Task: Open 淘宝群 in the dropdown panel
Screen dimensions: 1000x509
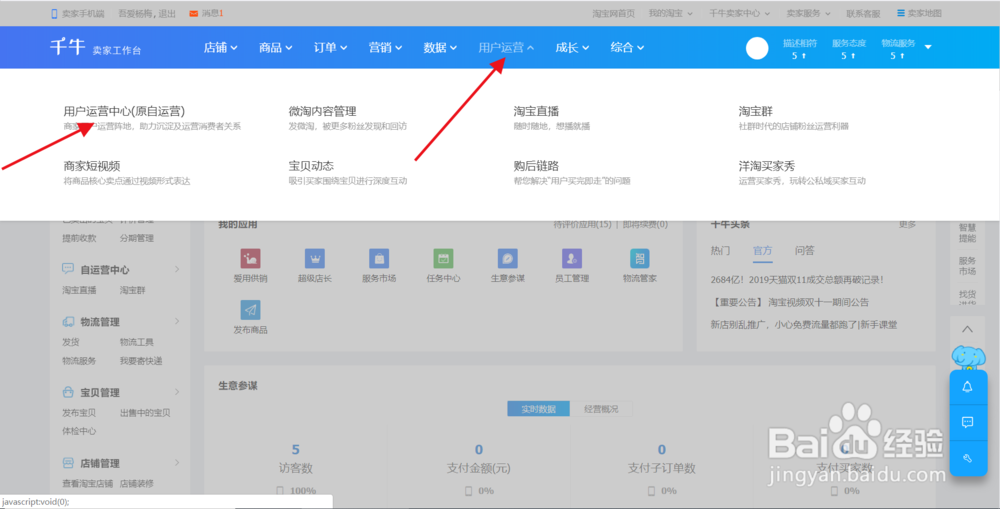Action: [755, 111]
